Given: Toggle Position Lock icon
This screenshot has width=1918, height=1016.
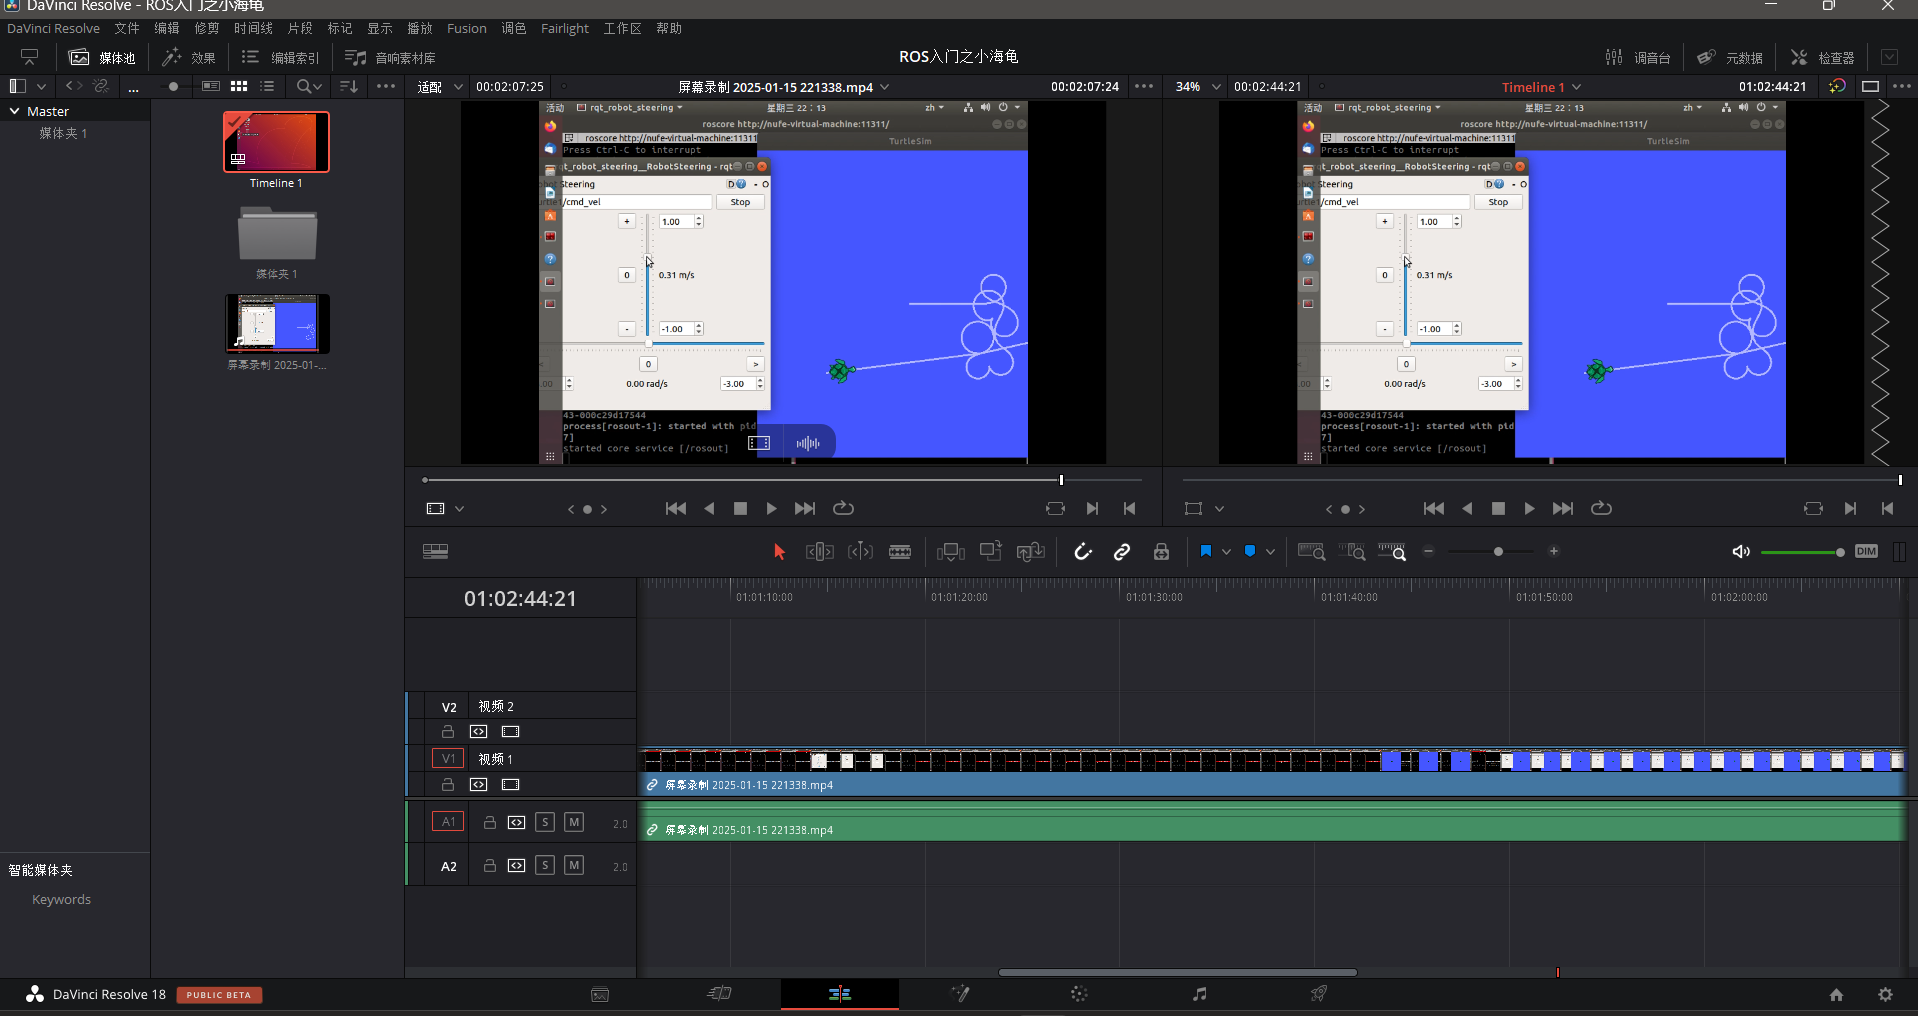Looking at the screenshot, I should point(1161,552).
